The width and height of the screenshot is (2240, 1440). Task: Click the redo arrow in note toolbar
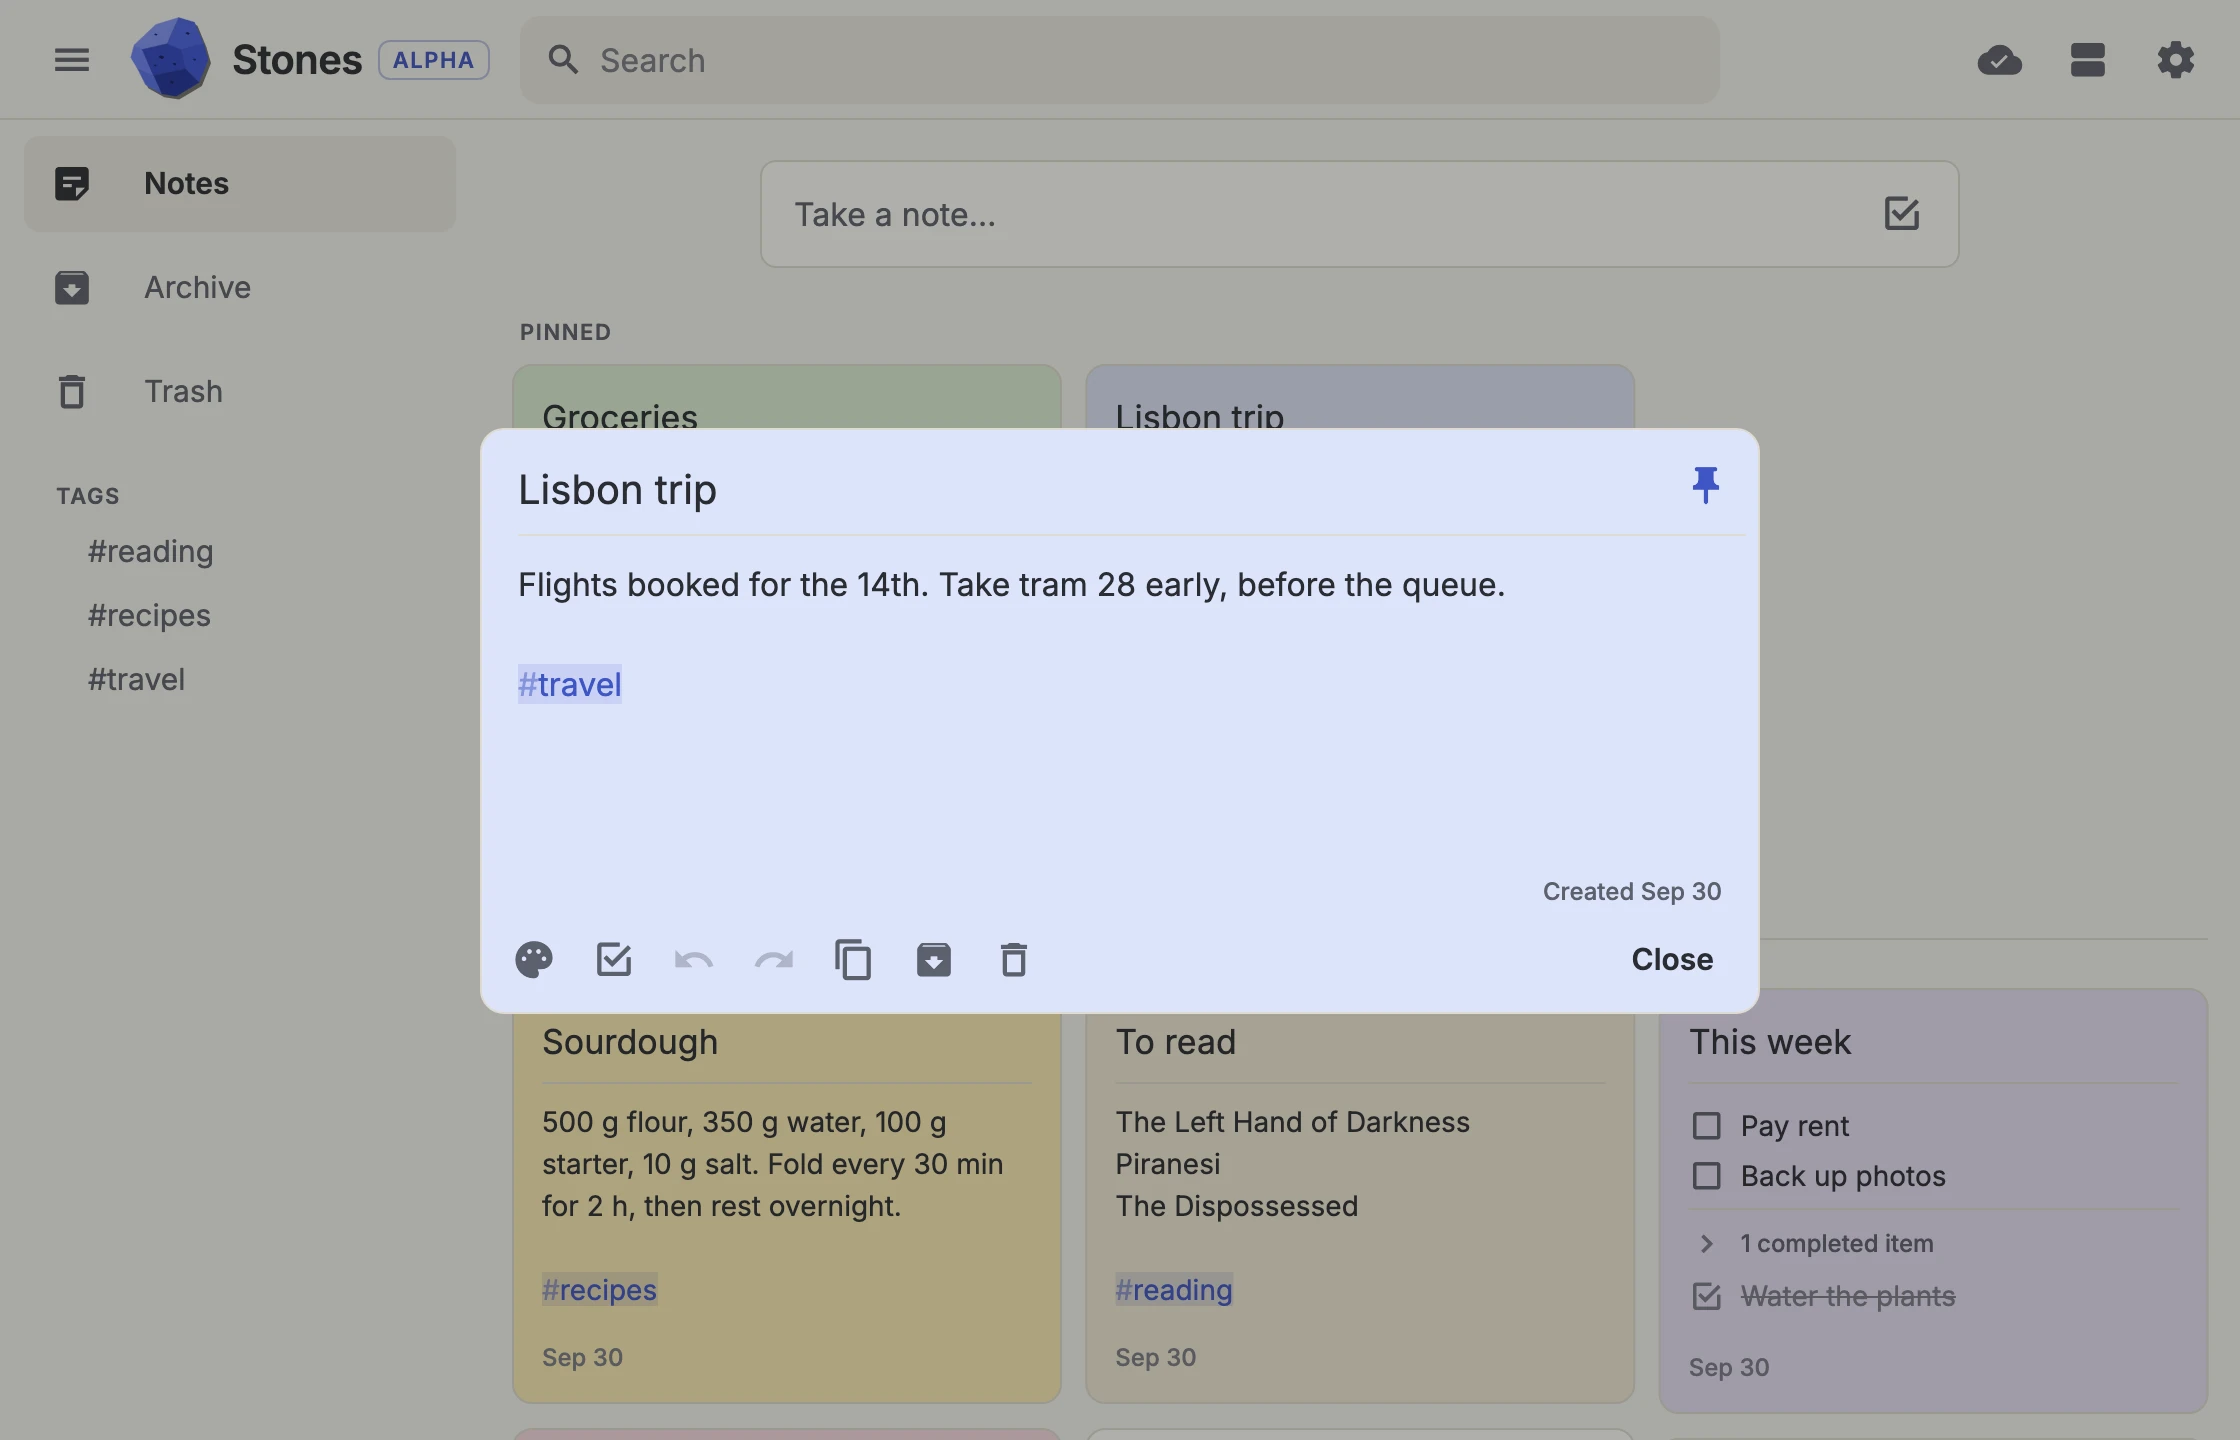pyautogui.click(x=774, y=960)
